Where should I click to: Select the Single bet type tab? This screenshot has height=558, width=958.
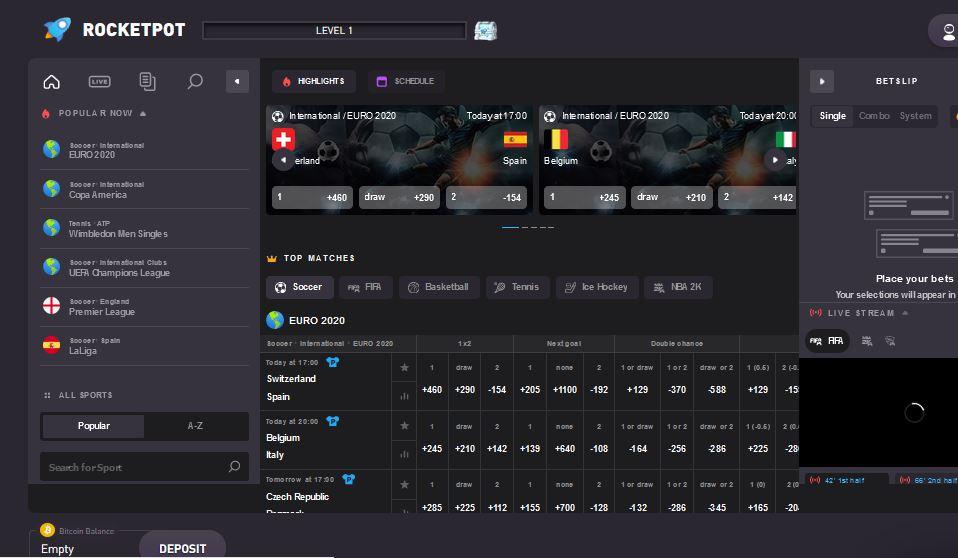[833, 116]
